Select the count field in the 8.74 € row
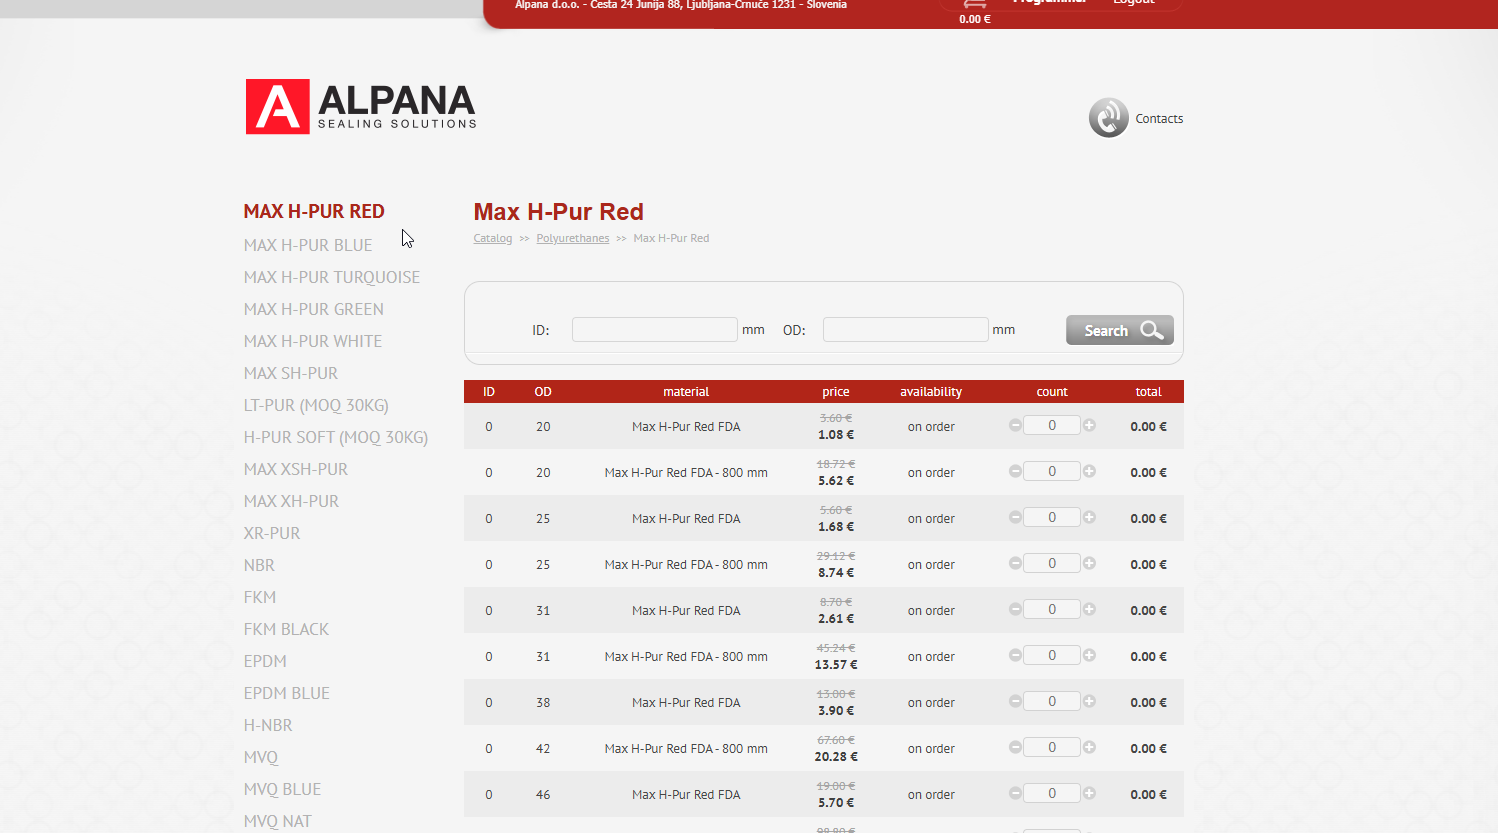1498x833 pixels. 1052,563
